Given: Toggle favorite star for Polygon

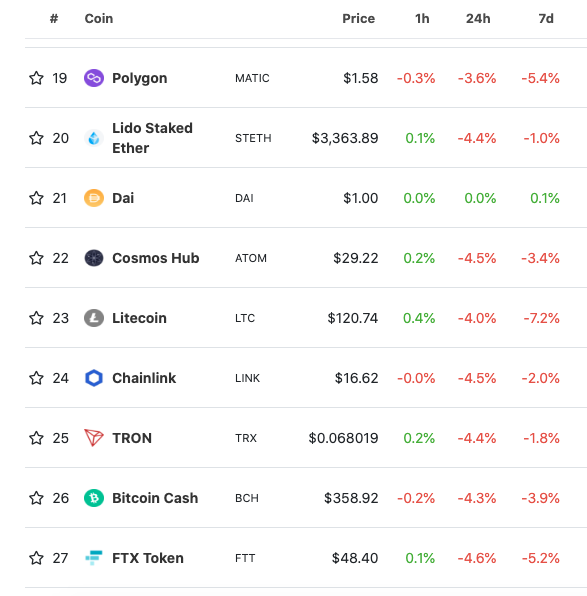Looking at the screenshot, I should click(36, 78).
